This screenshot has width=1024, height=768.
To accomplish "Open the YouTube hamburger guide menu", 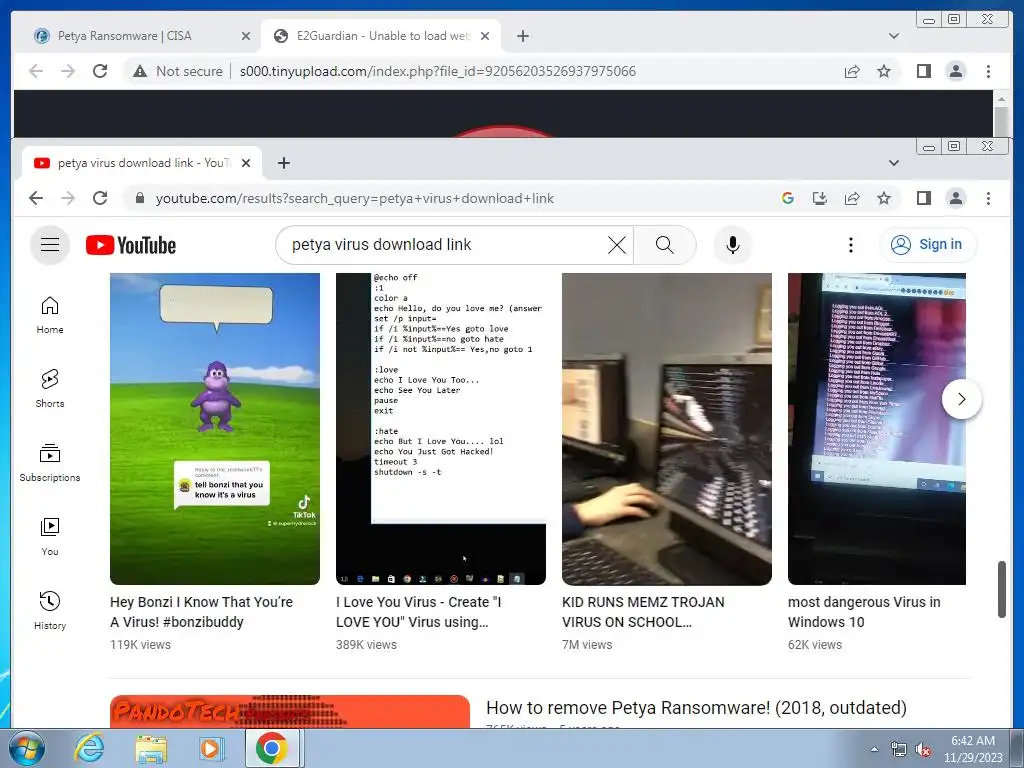I will click(50, 245).
